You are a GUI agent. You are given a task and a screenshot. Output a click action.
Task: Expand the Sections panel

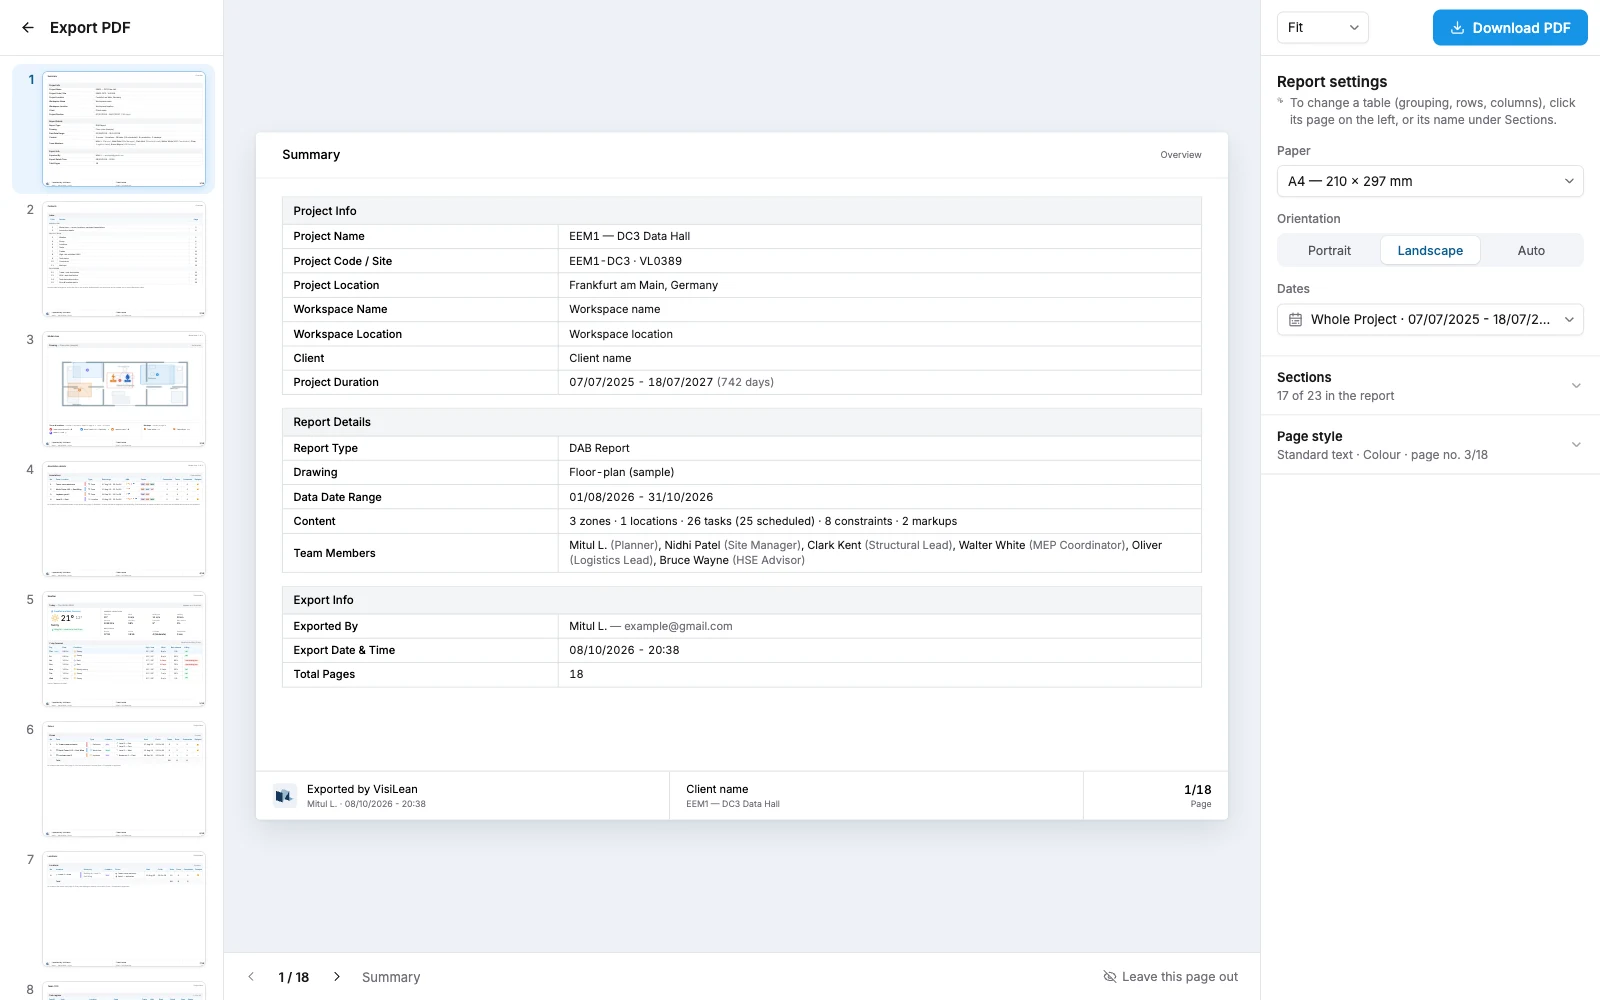[x=1430, y=386]
